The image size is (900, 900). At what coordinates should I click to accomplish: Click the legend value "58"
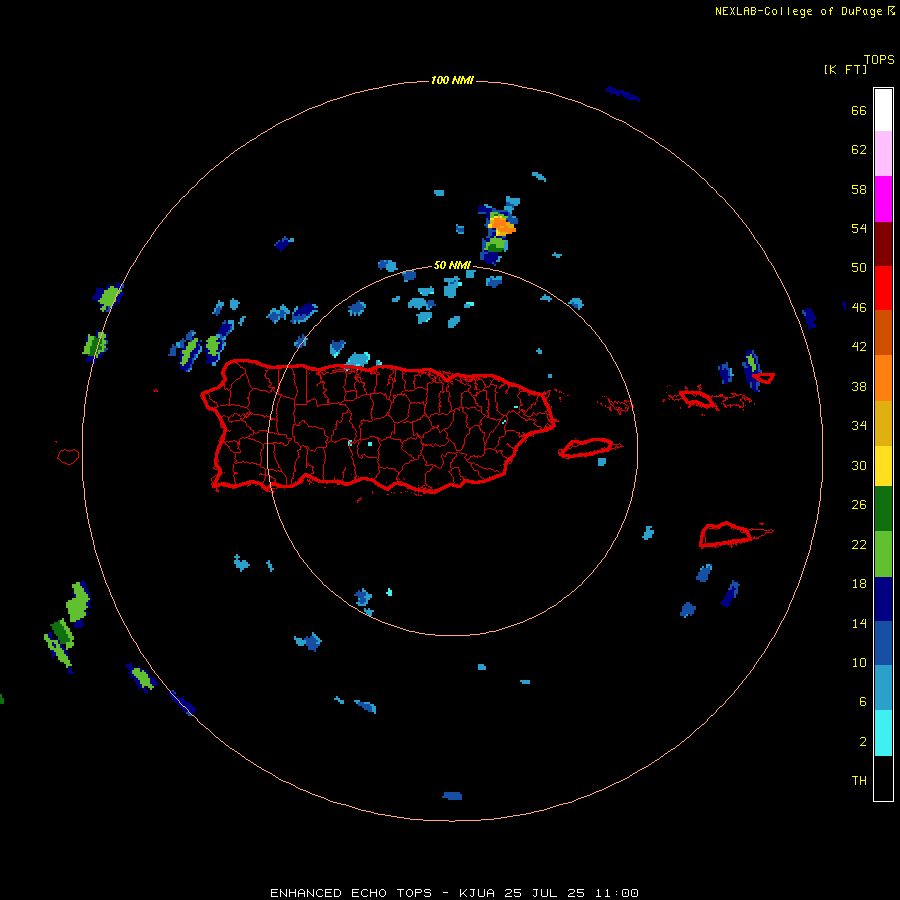click(859, 189)
